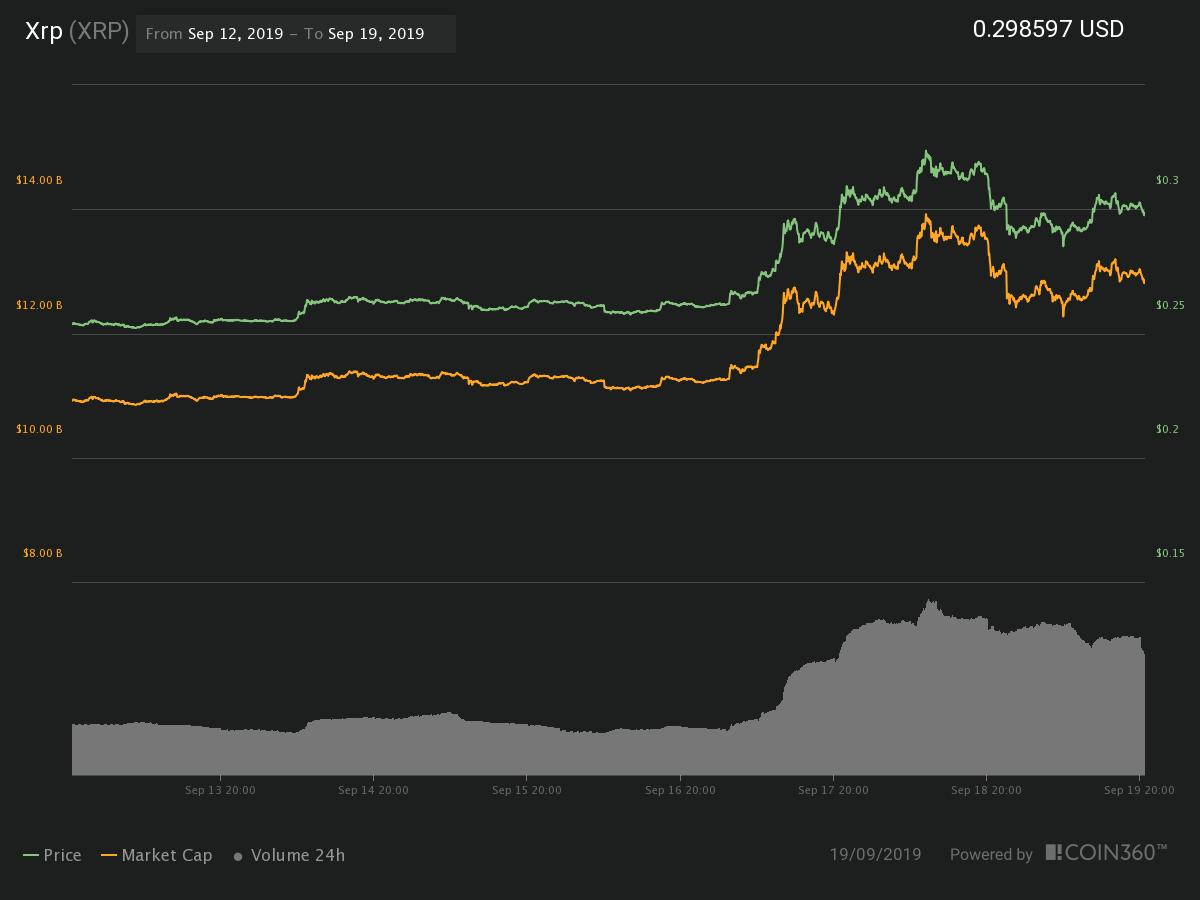The width and height of the screenshot is (1200, 900).
Task: Click the Powered by text
Action: coord(991,855)
